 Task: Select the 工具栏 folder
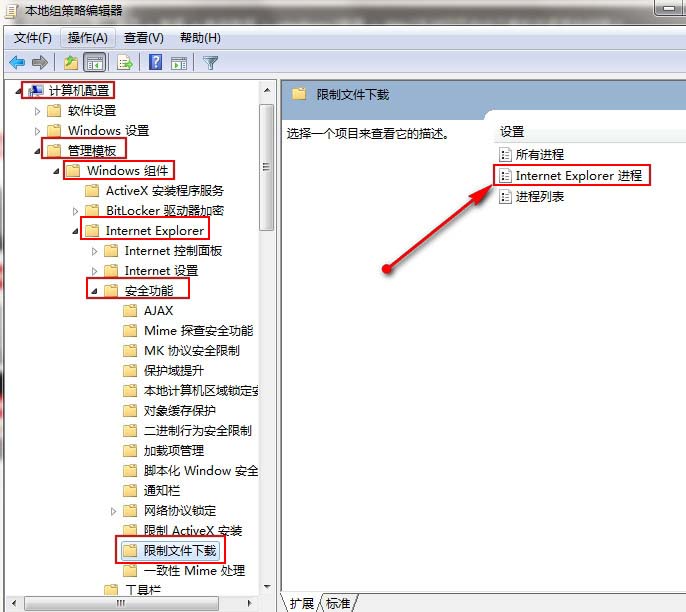(143, 590)
